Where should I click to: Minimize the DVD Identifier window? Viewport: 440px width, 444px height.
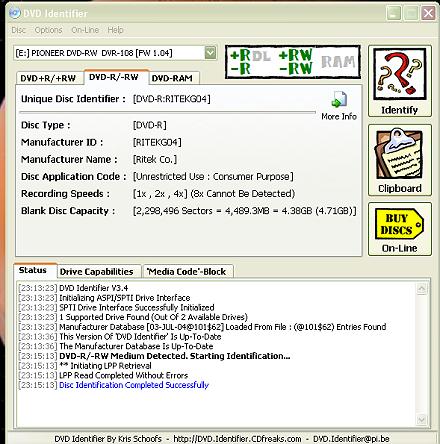[393, 13]
